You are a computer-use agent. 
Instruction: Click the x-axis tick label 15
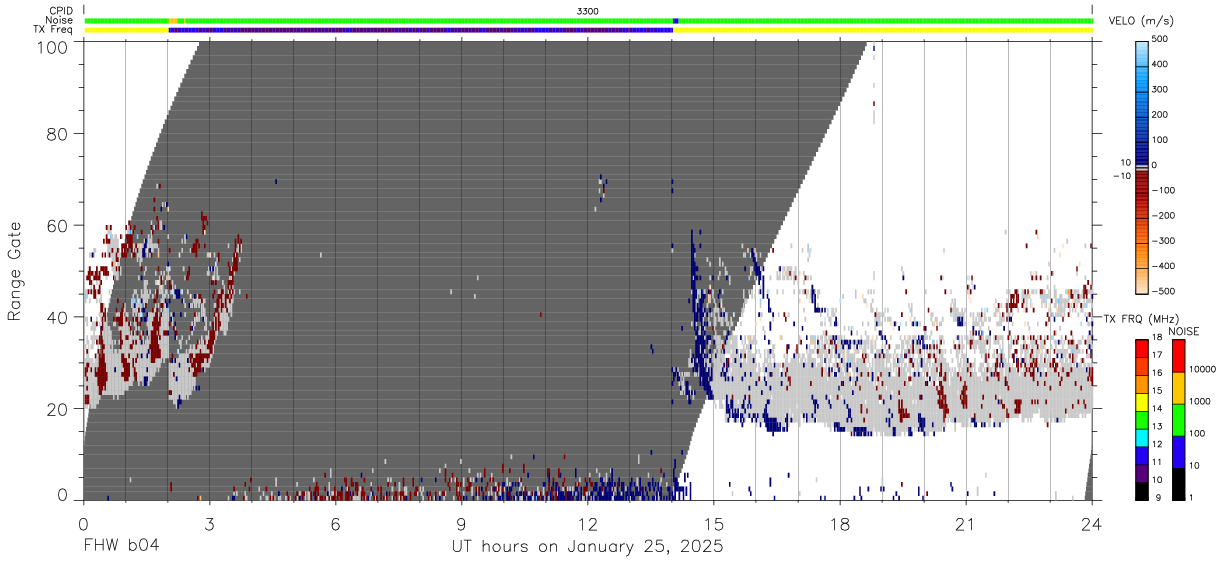714,524
